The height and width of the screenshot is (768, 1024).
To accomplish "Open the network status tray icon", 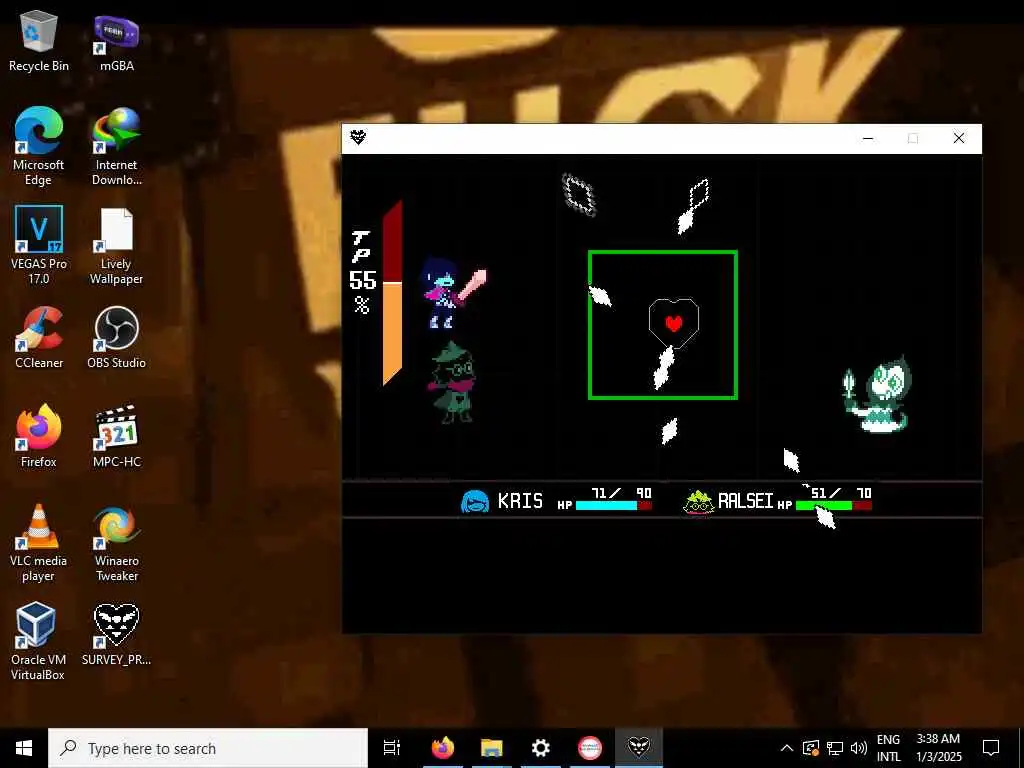I will click(x=835, y=748).
